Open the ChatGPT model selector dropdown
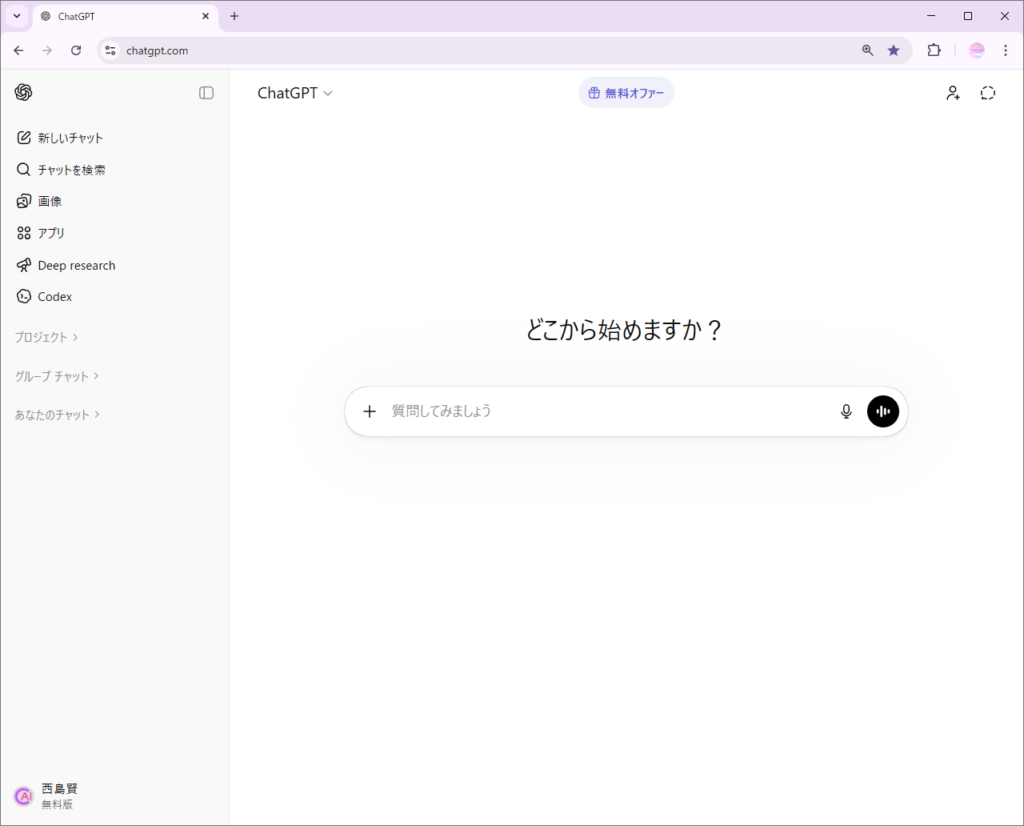The height and width of the screenshot is (826, 1024). tap(295, 93)
